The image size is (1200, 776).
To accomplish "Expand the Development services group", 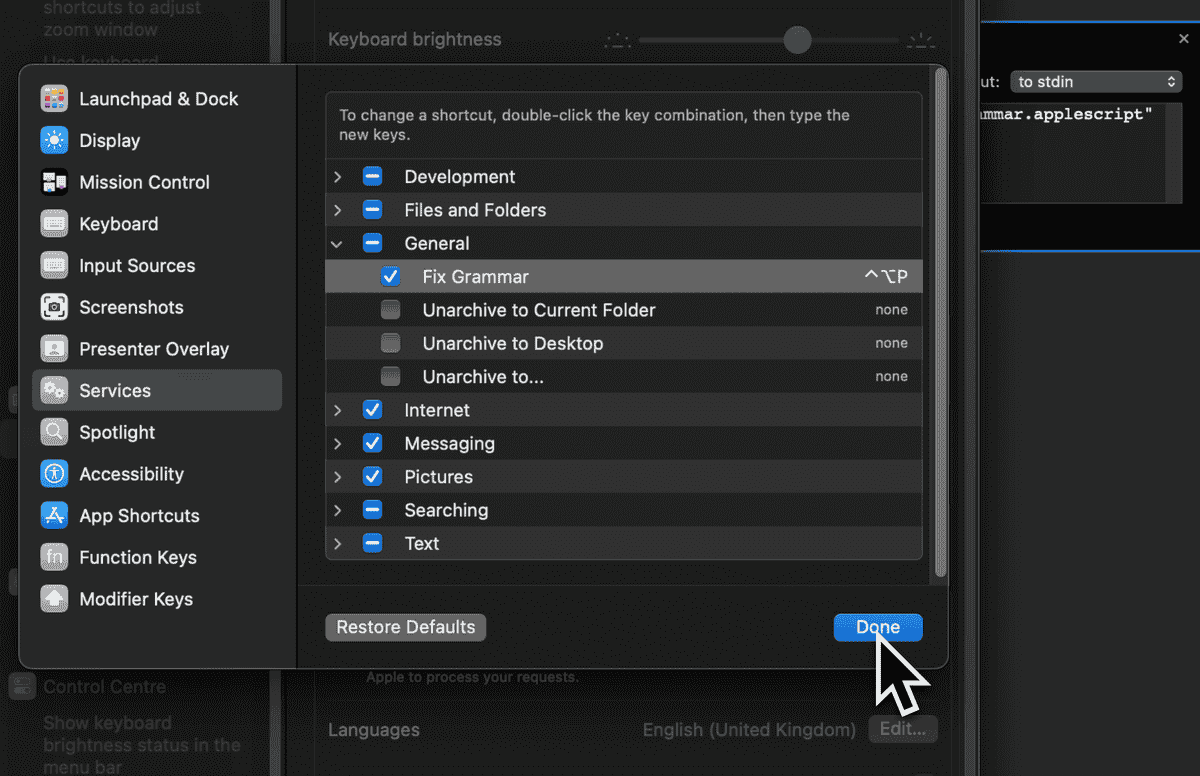I will point(338,176).
